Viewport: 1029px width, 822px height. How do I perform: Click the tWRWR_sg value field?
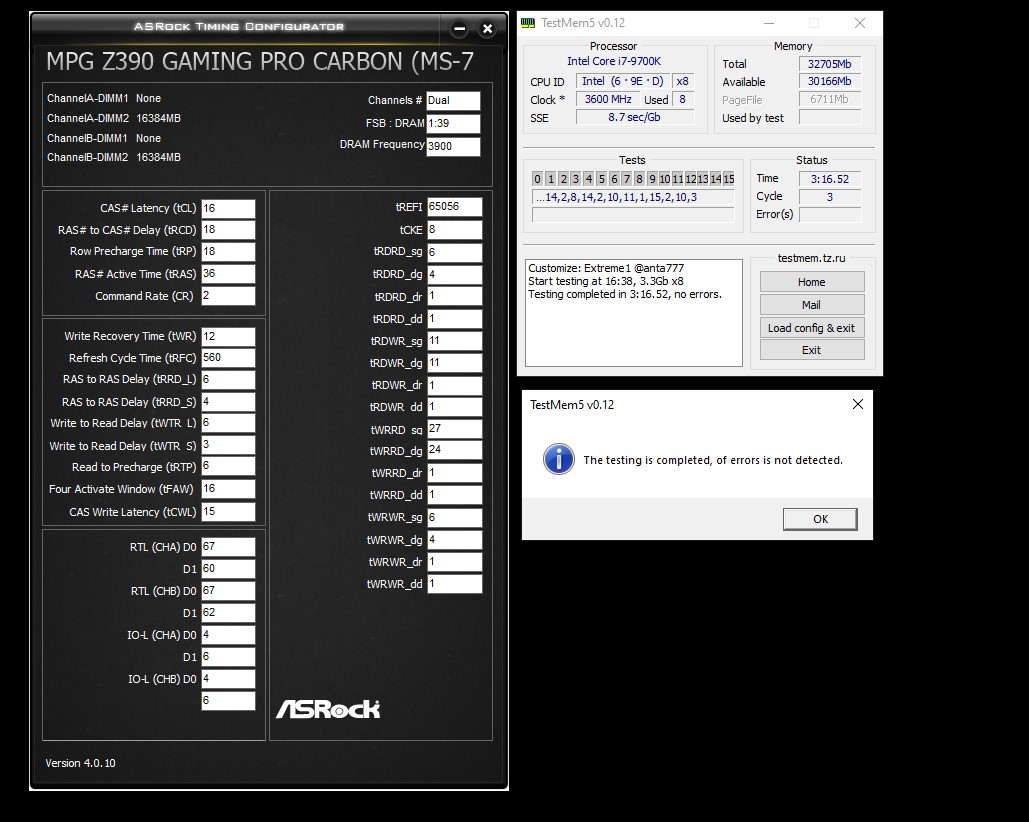point(454,518)
